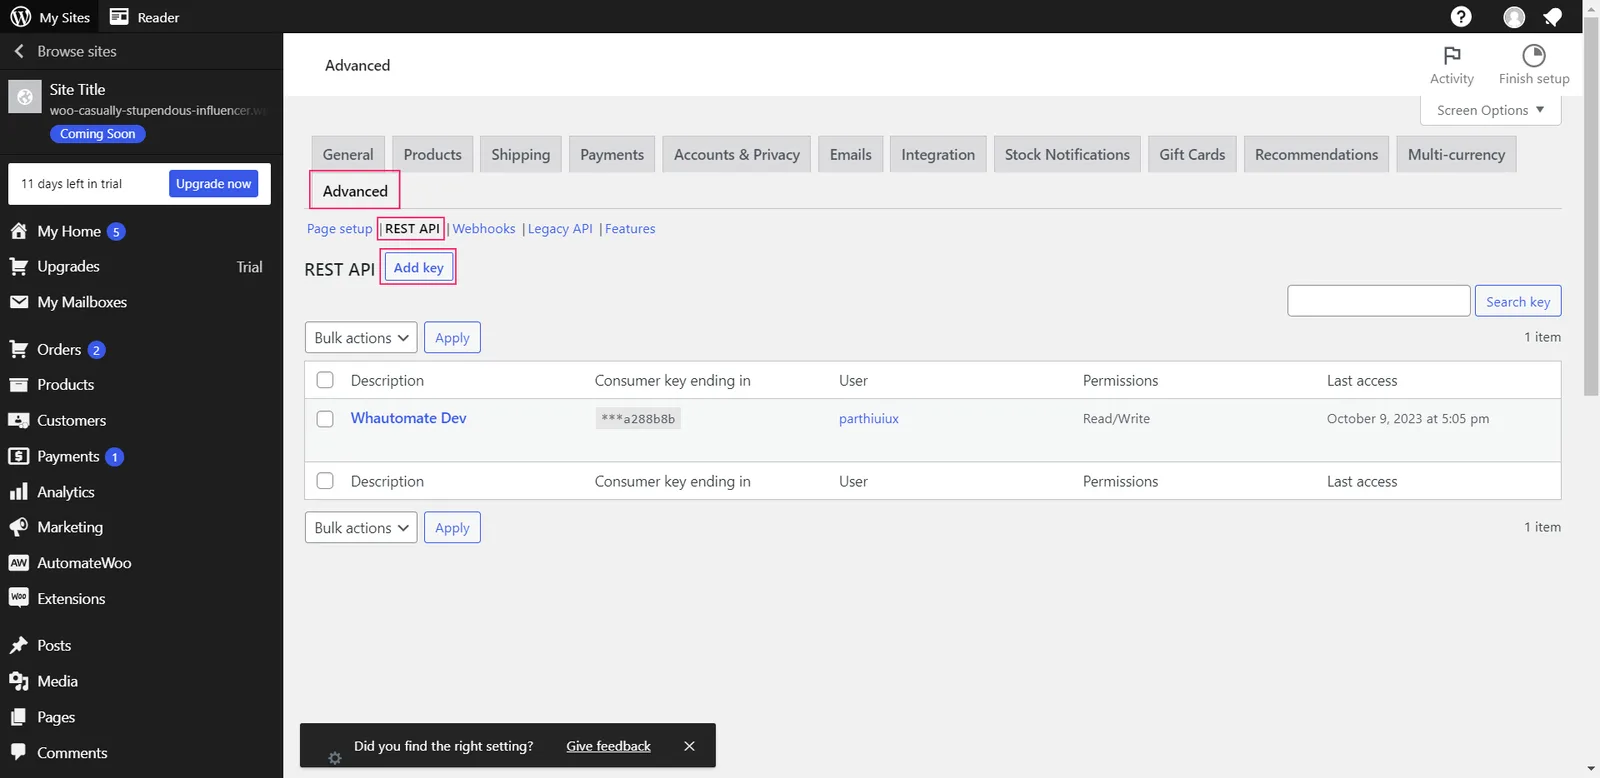The image size is (1600, 778).
Task: Focus the search key input field
Action: 1379,301
